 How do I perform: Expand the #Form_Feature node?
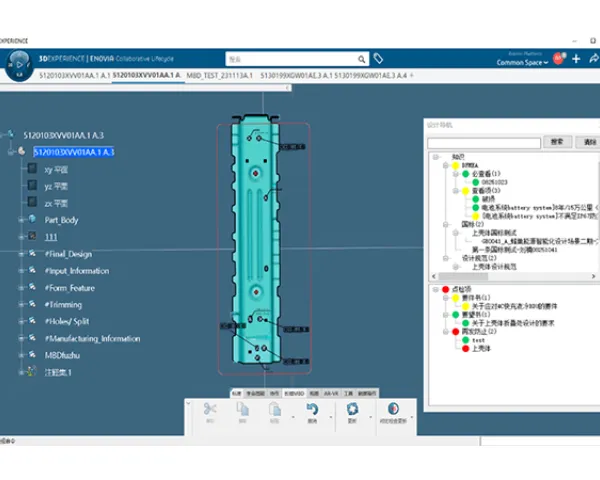point(21,287)
